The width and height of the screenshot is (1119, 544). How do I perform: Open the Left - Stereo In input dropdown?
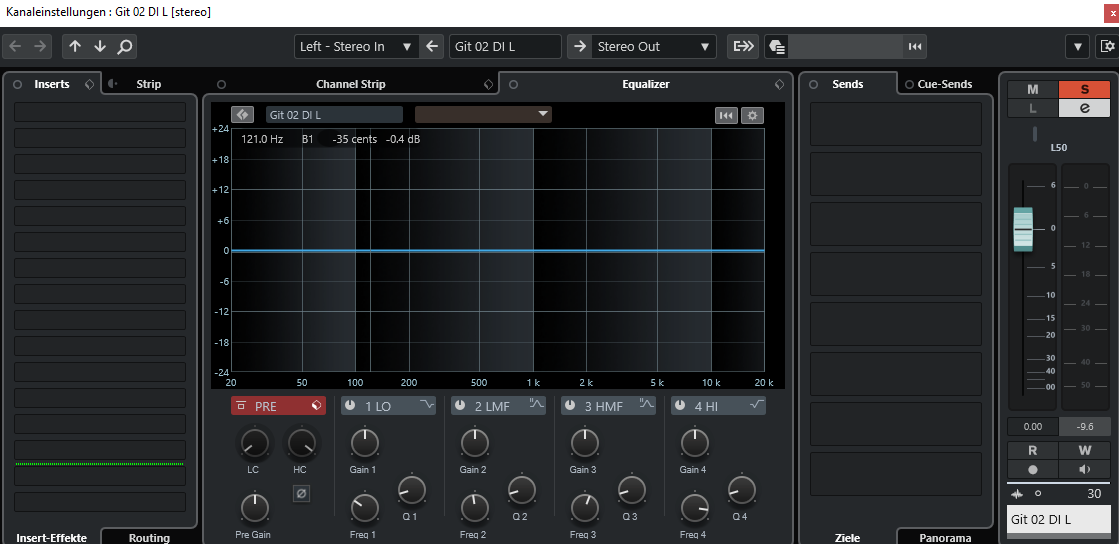coord(357,46)
